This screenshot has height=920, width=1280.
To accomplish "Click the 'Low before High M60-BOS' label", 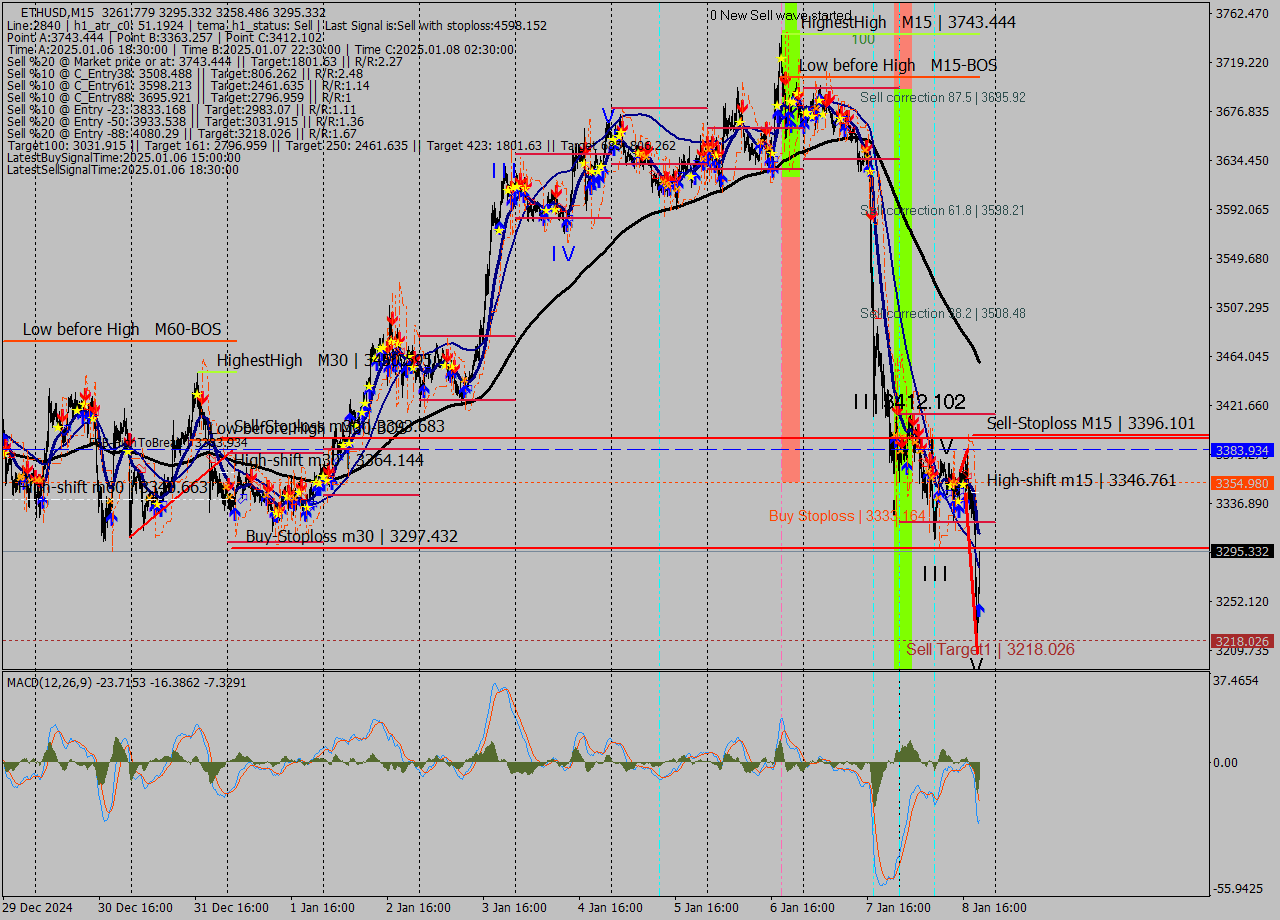I will click(x=122, y=329).
